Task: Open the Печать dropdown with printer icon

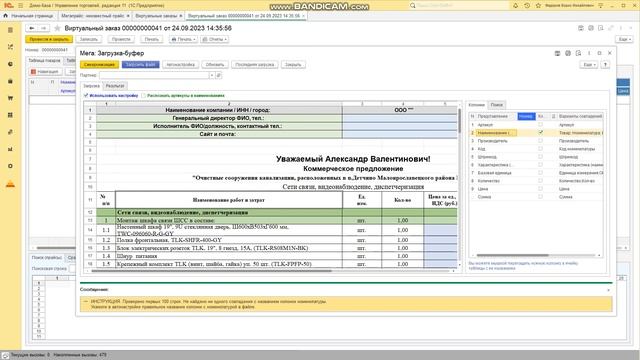Action: [183, 39]
